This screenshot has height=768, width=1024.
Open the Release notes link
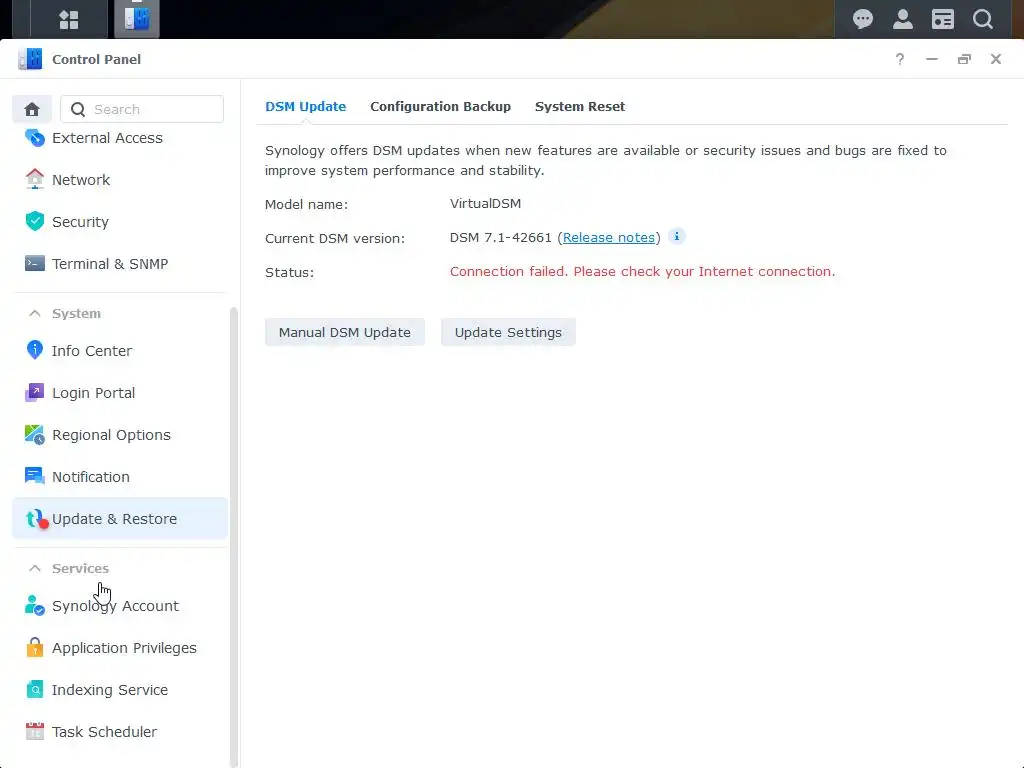tap(609, 238)
